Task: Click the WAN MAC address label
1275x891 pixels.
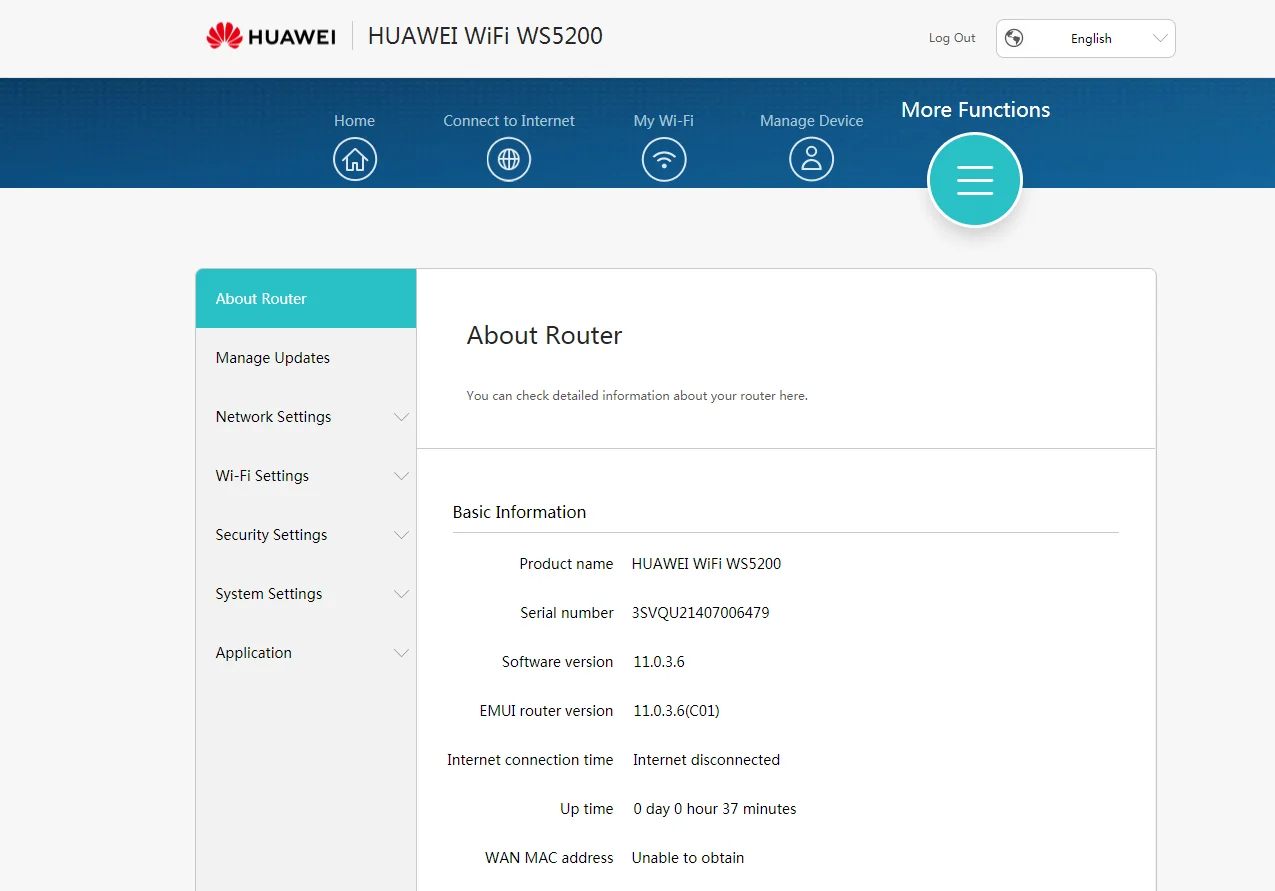Action: tap(549, 858)
